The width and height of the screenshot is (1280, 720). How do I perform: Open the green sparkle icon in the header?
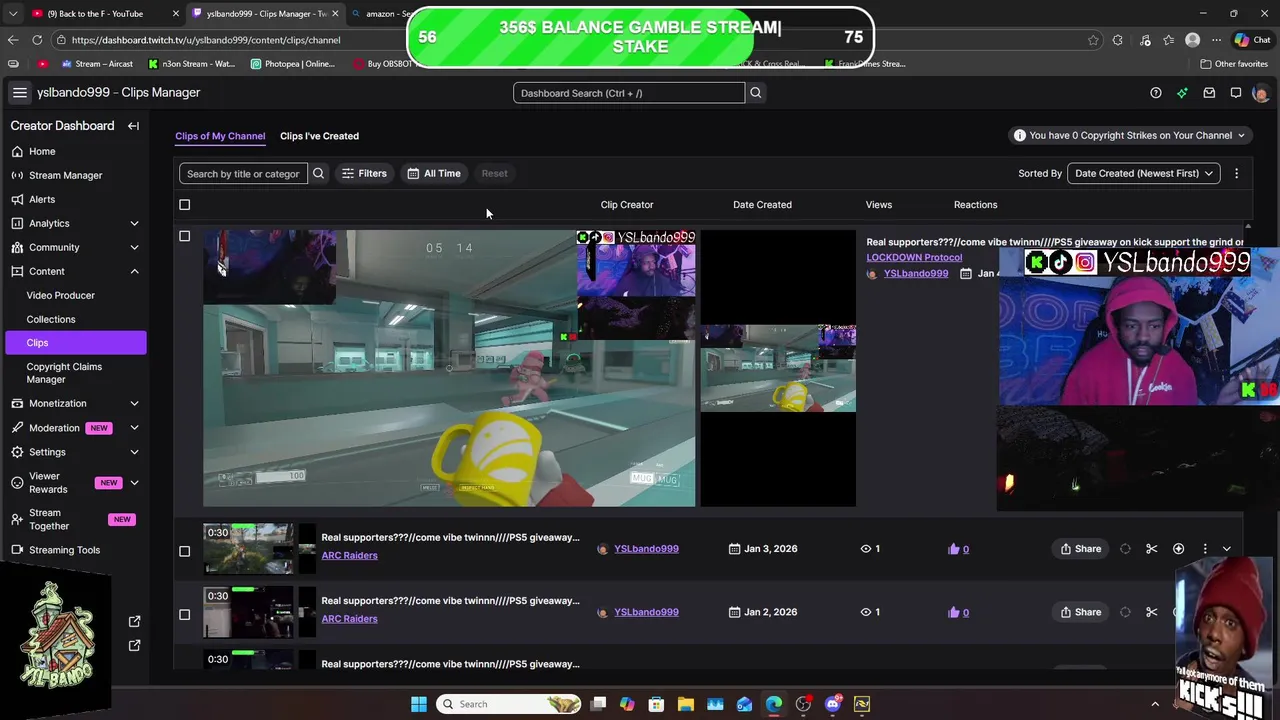click(1182, 93)
